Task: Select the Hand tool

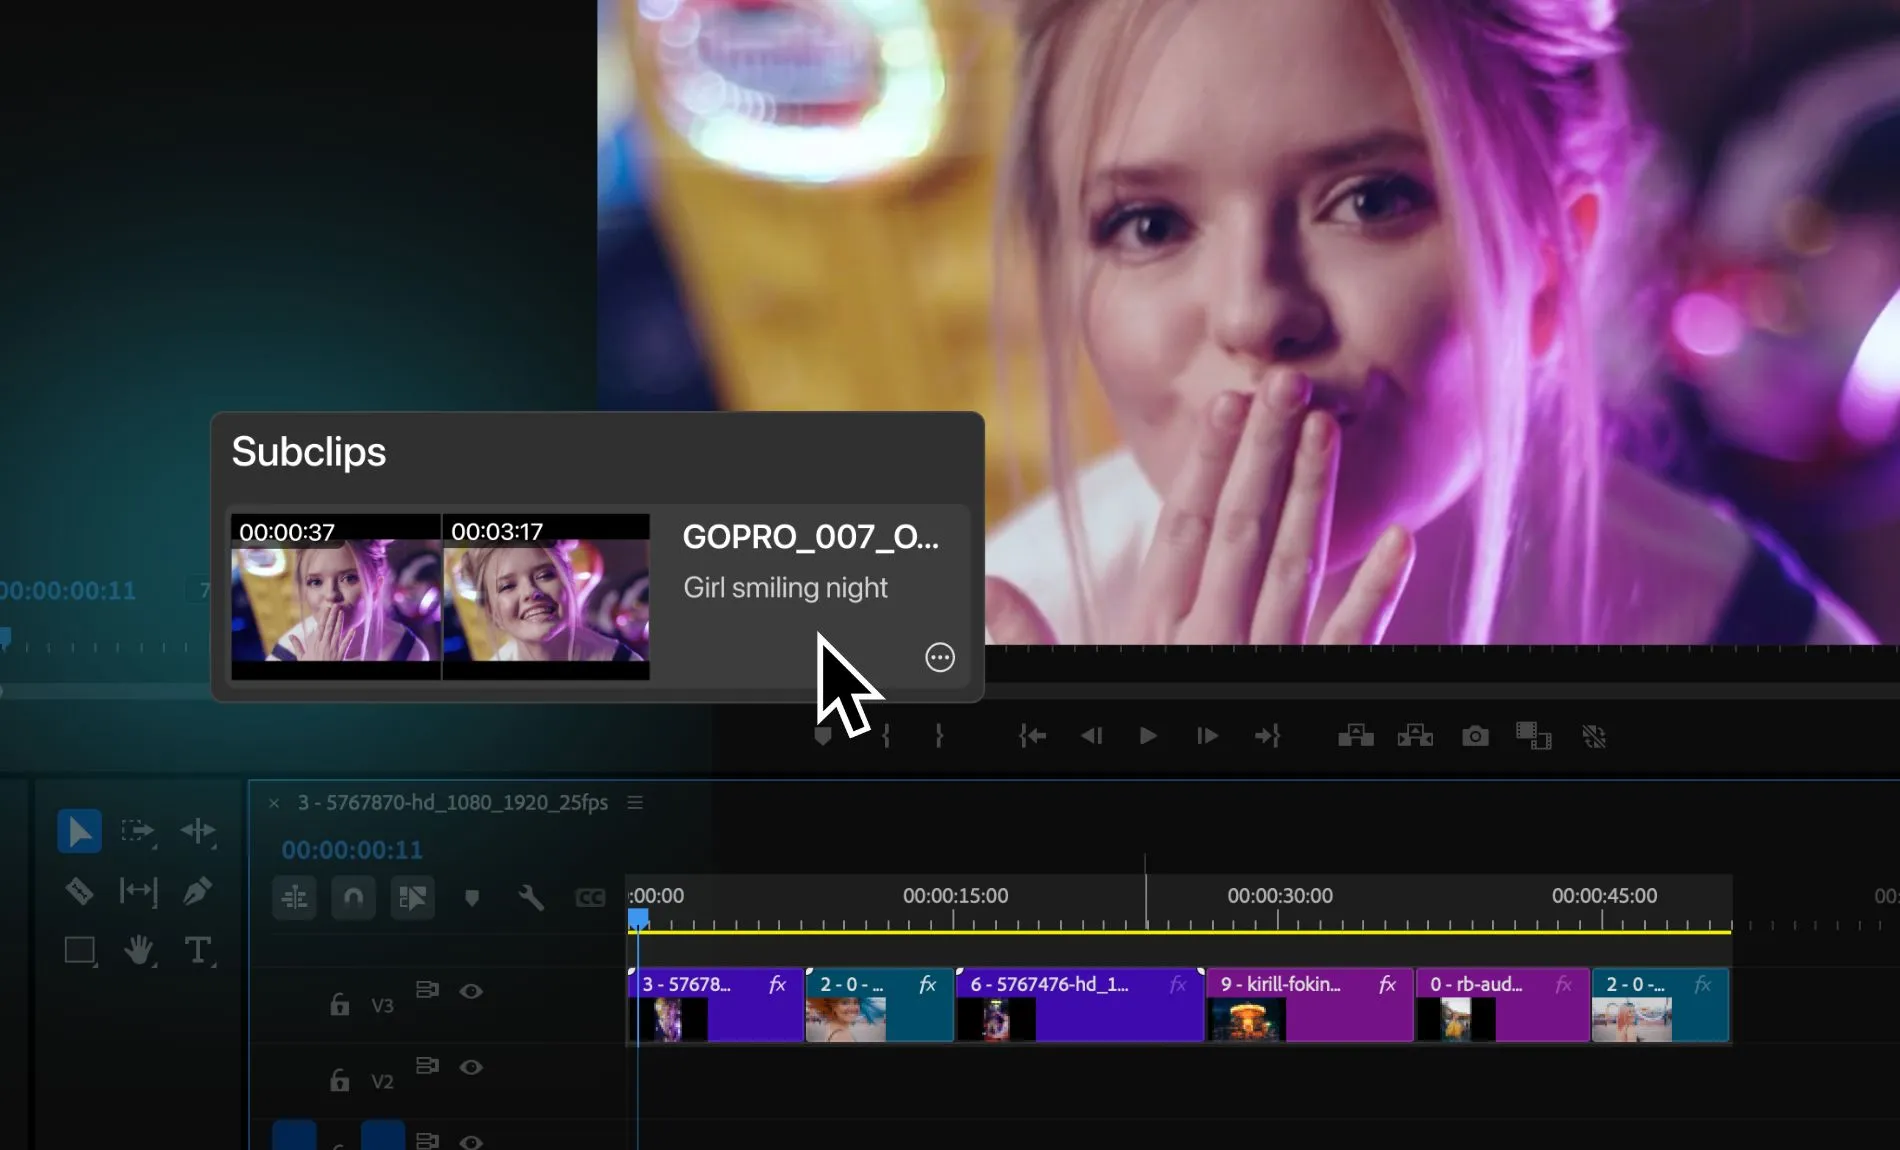Action: click(139, 950)
